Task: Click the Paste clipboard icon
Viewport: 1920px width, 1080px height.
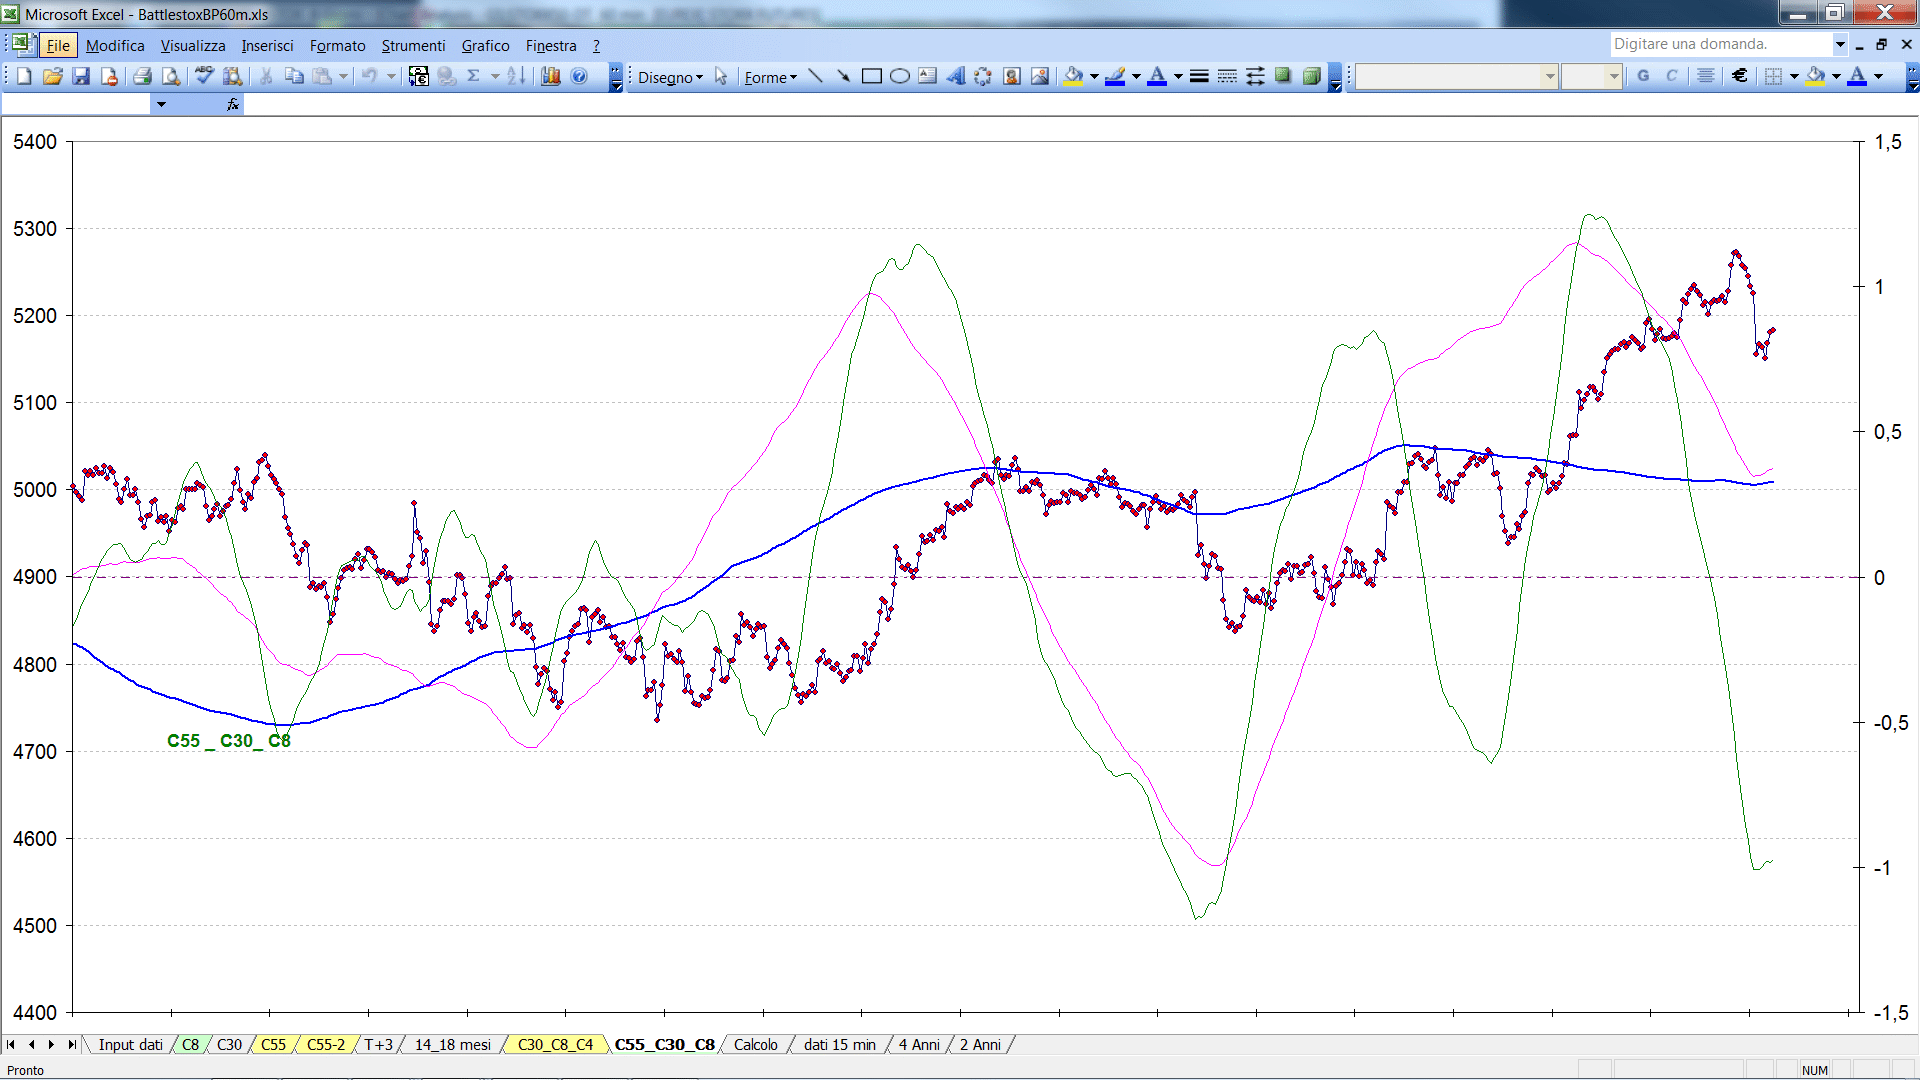Action: pyautogui.click(x=322, y=77)
